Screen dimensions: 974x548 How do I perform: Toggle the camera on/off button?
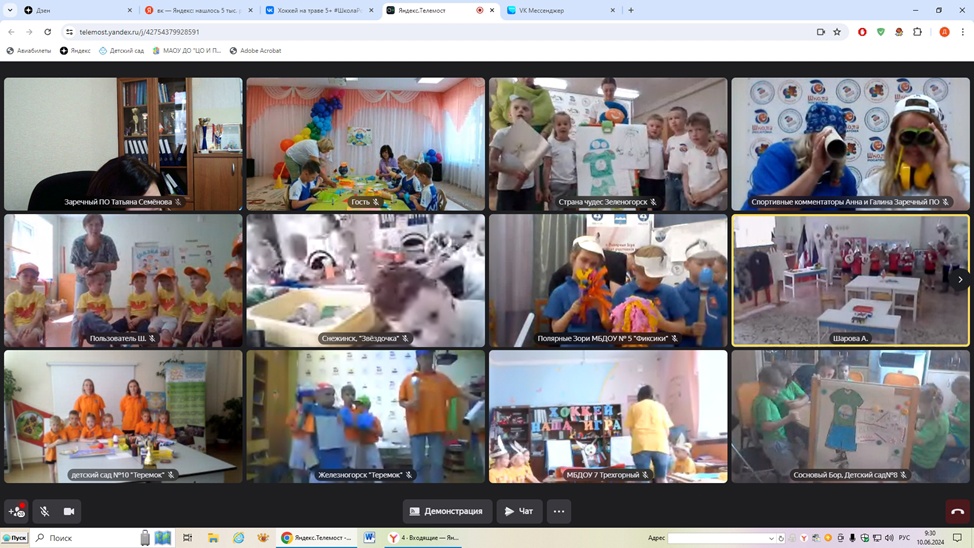[x=69, y=511]
